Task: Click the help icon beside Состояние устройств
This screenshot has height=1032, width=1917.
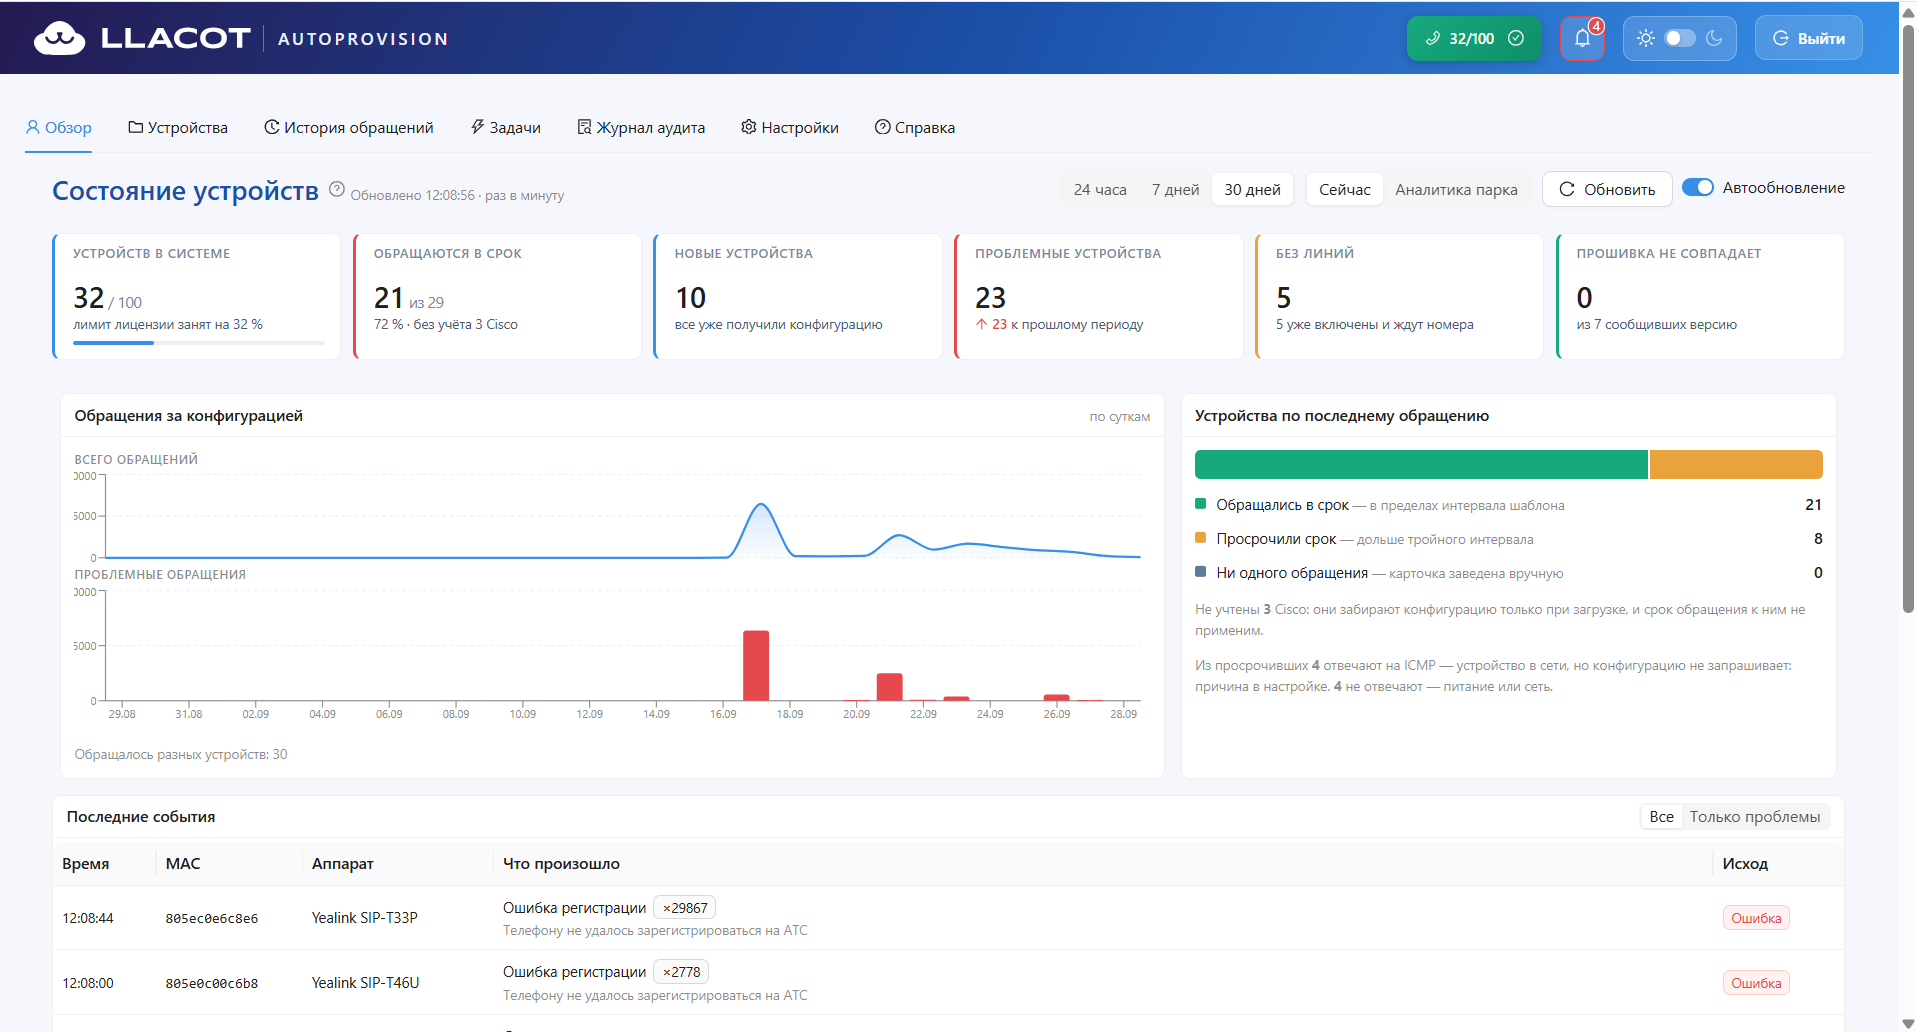Action: [x=337, y=189]
